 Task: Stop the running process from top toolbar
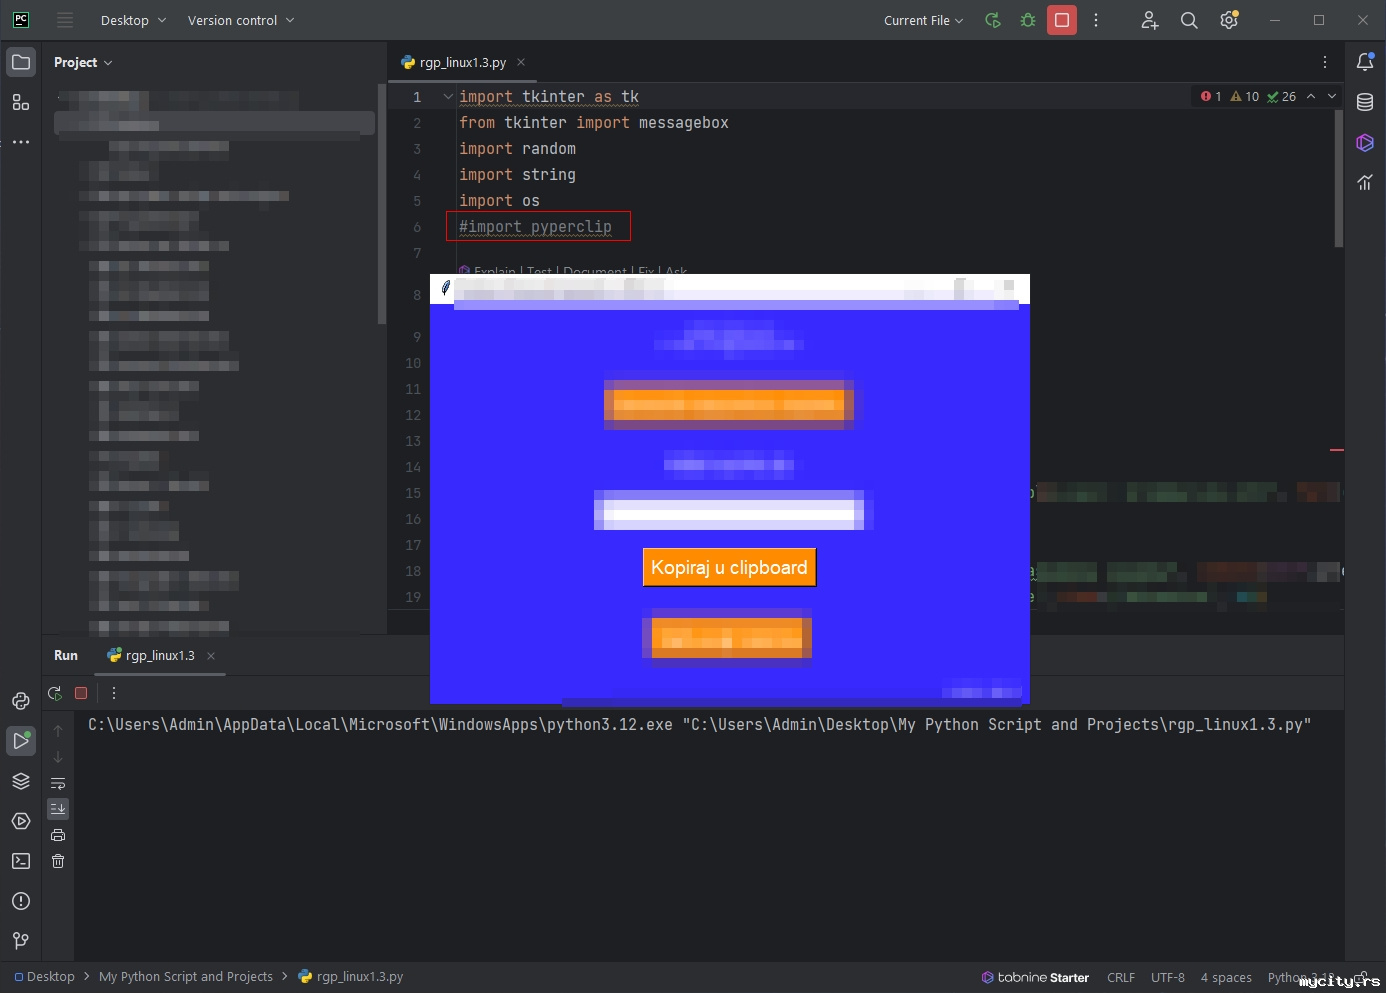[1062, 20]
